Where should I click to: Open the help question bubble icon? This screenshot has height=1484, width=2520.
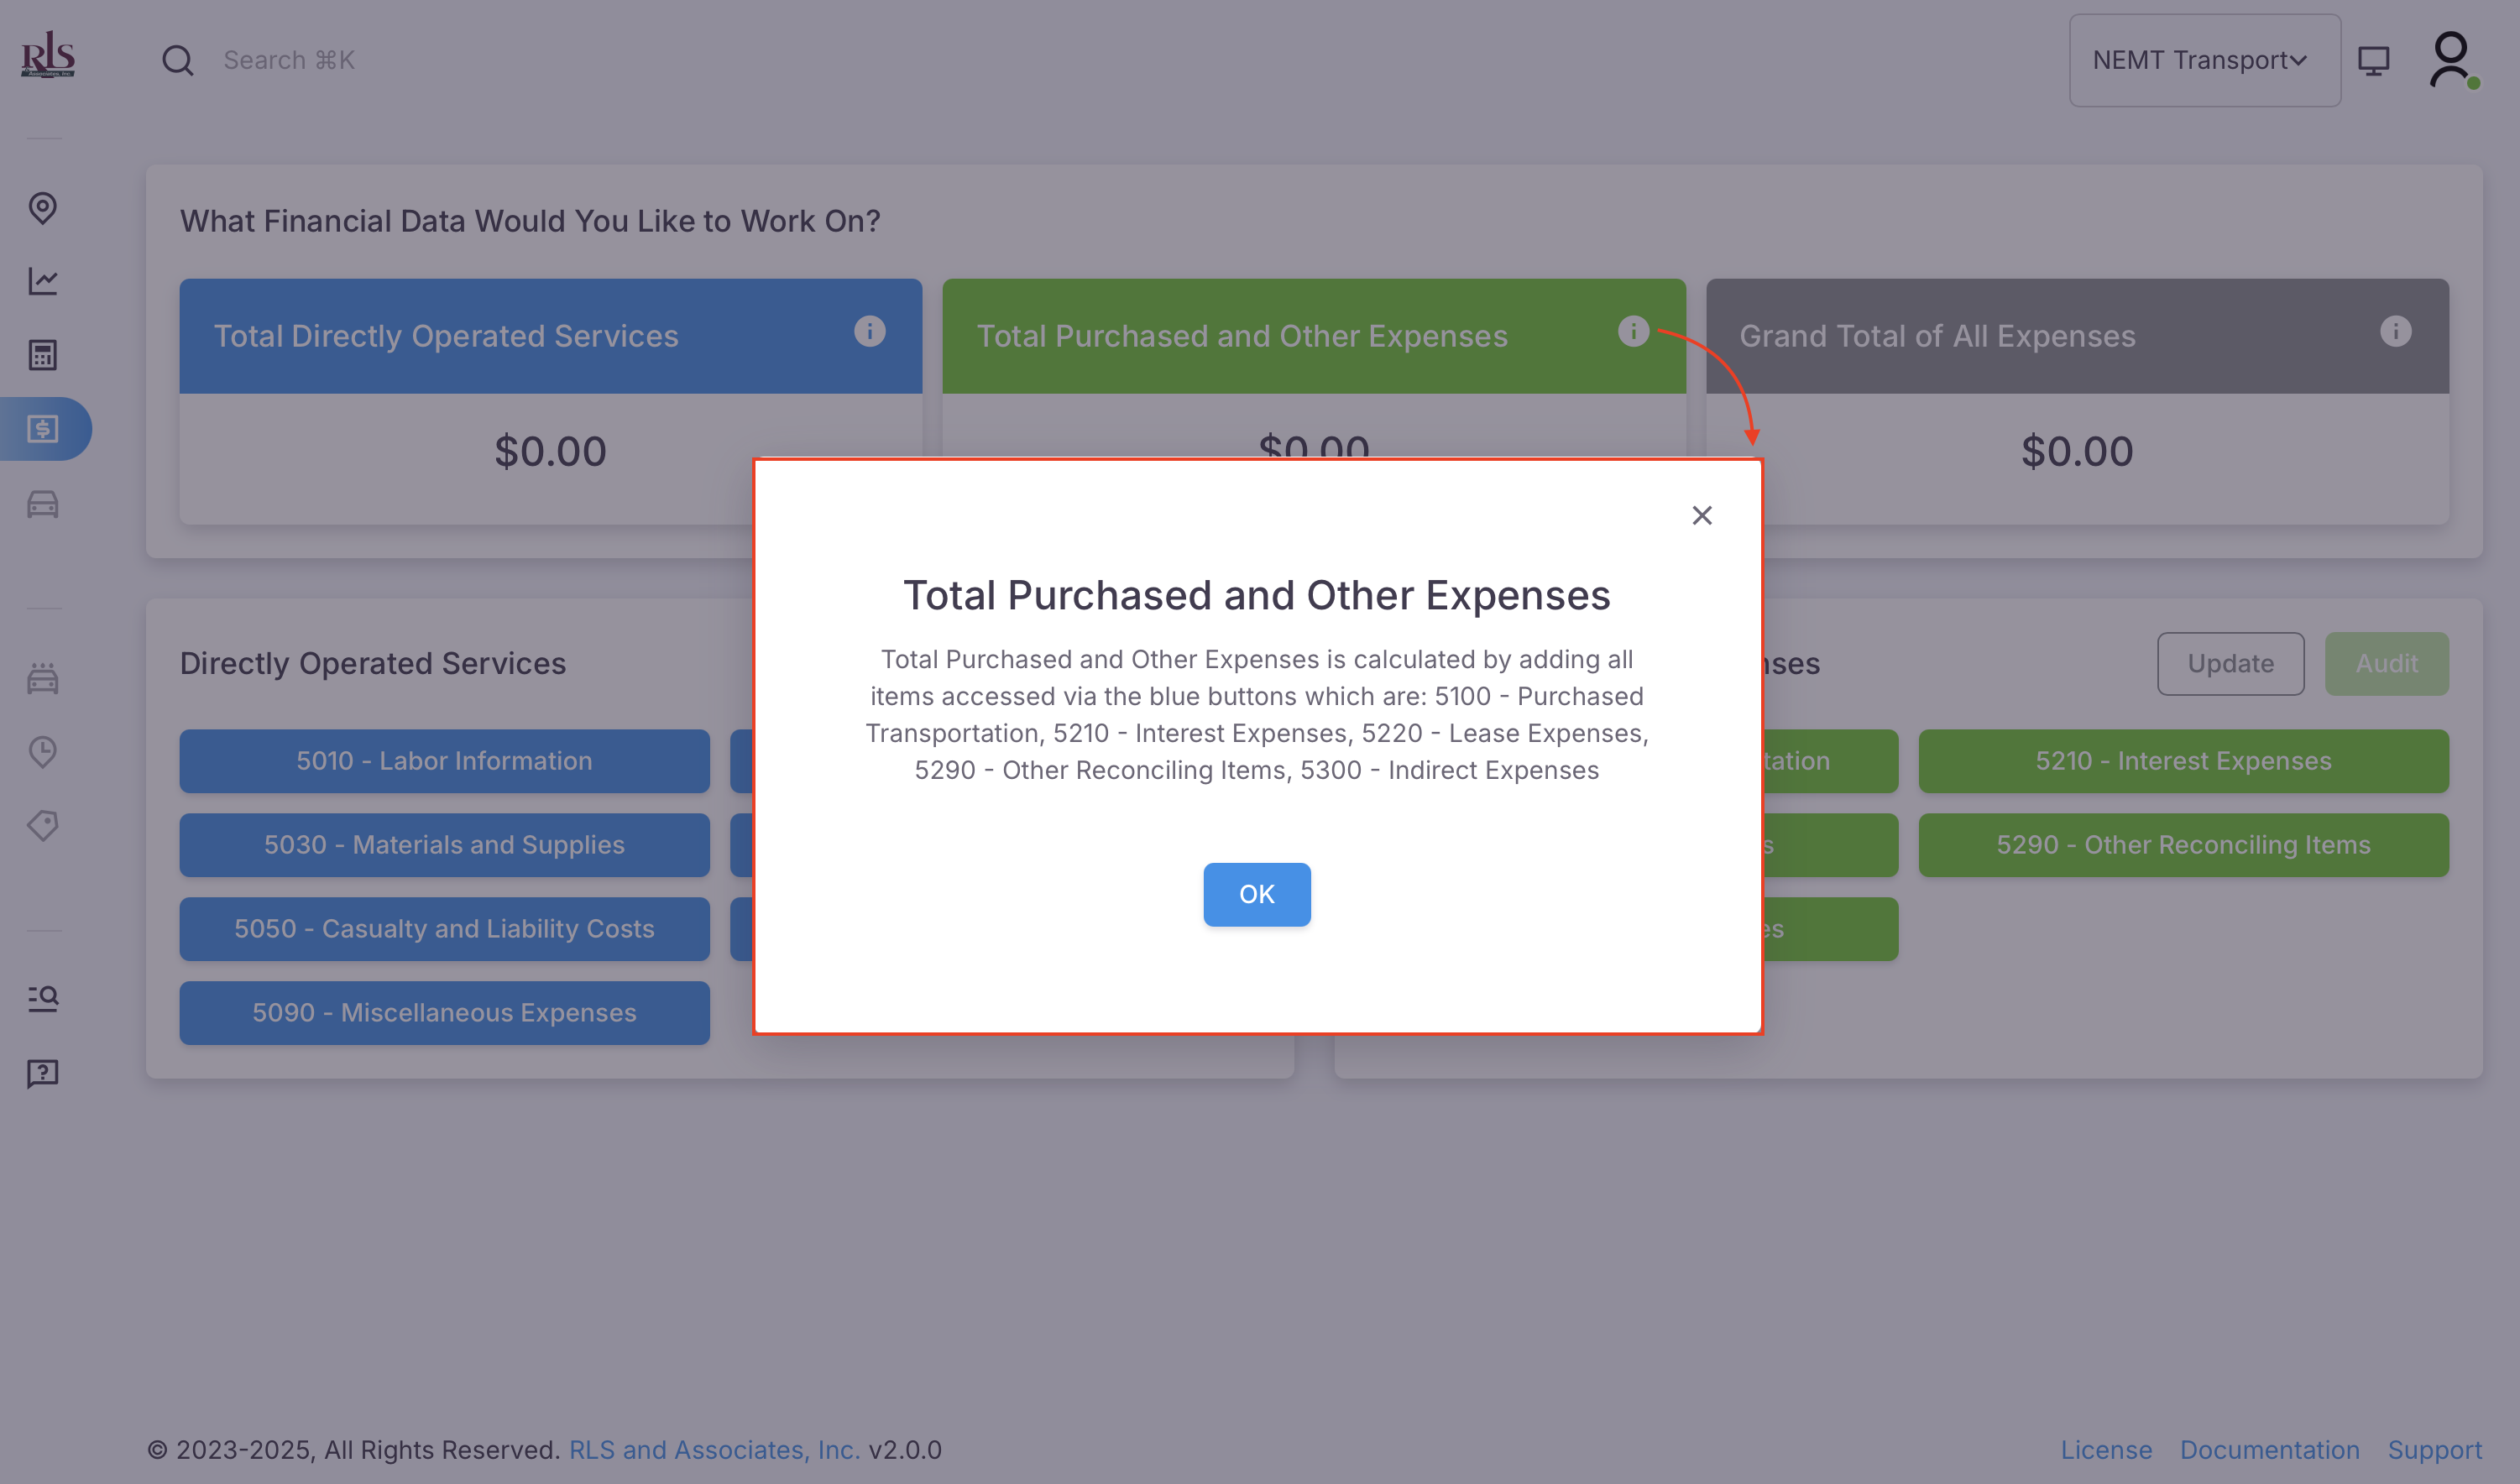(x=42, y=1073)
